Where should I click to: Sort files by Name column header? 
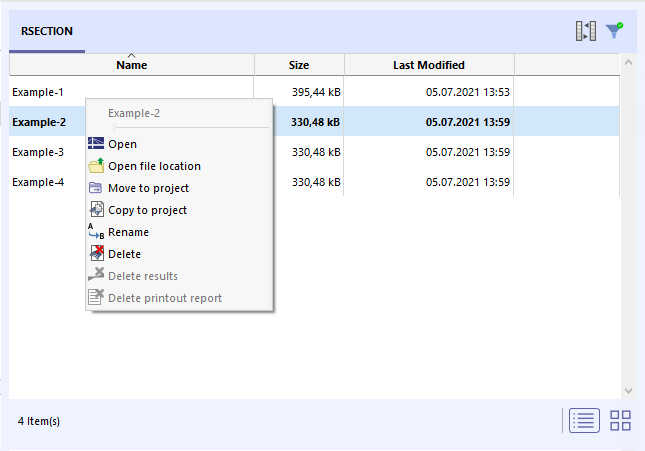click(132, 65)
